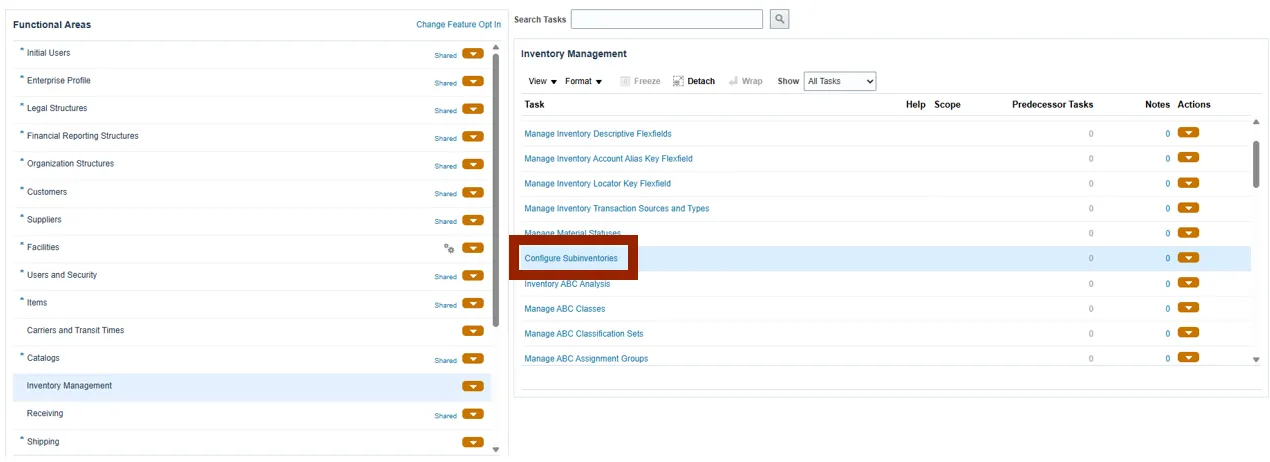Image resolution: width=1270 pixels, height=462 pixels.
Task: Click Shared label for Initial Users
Action: [445, 55]
